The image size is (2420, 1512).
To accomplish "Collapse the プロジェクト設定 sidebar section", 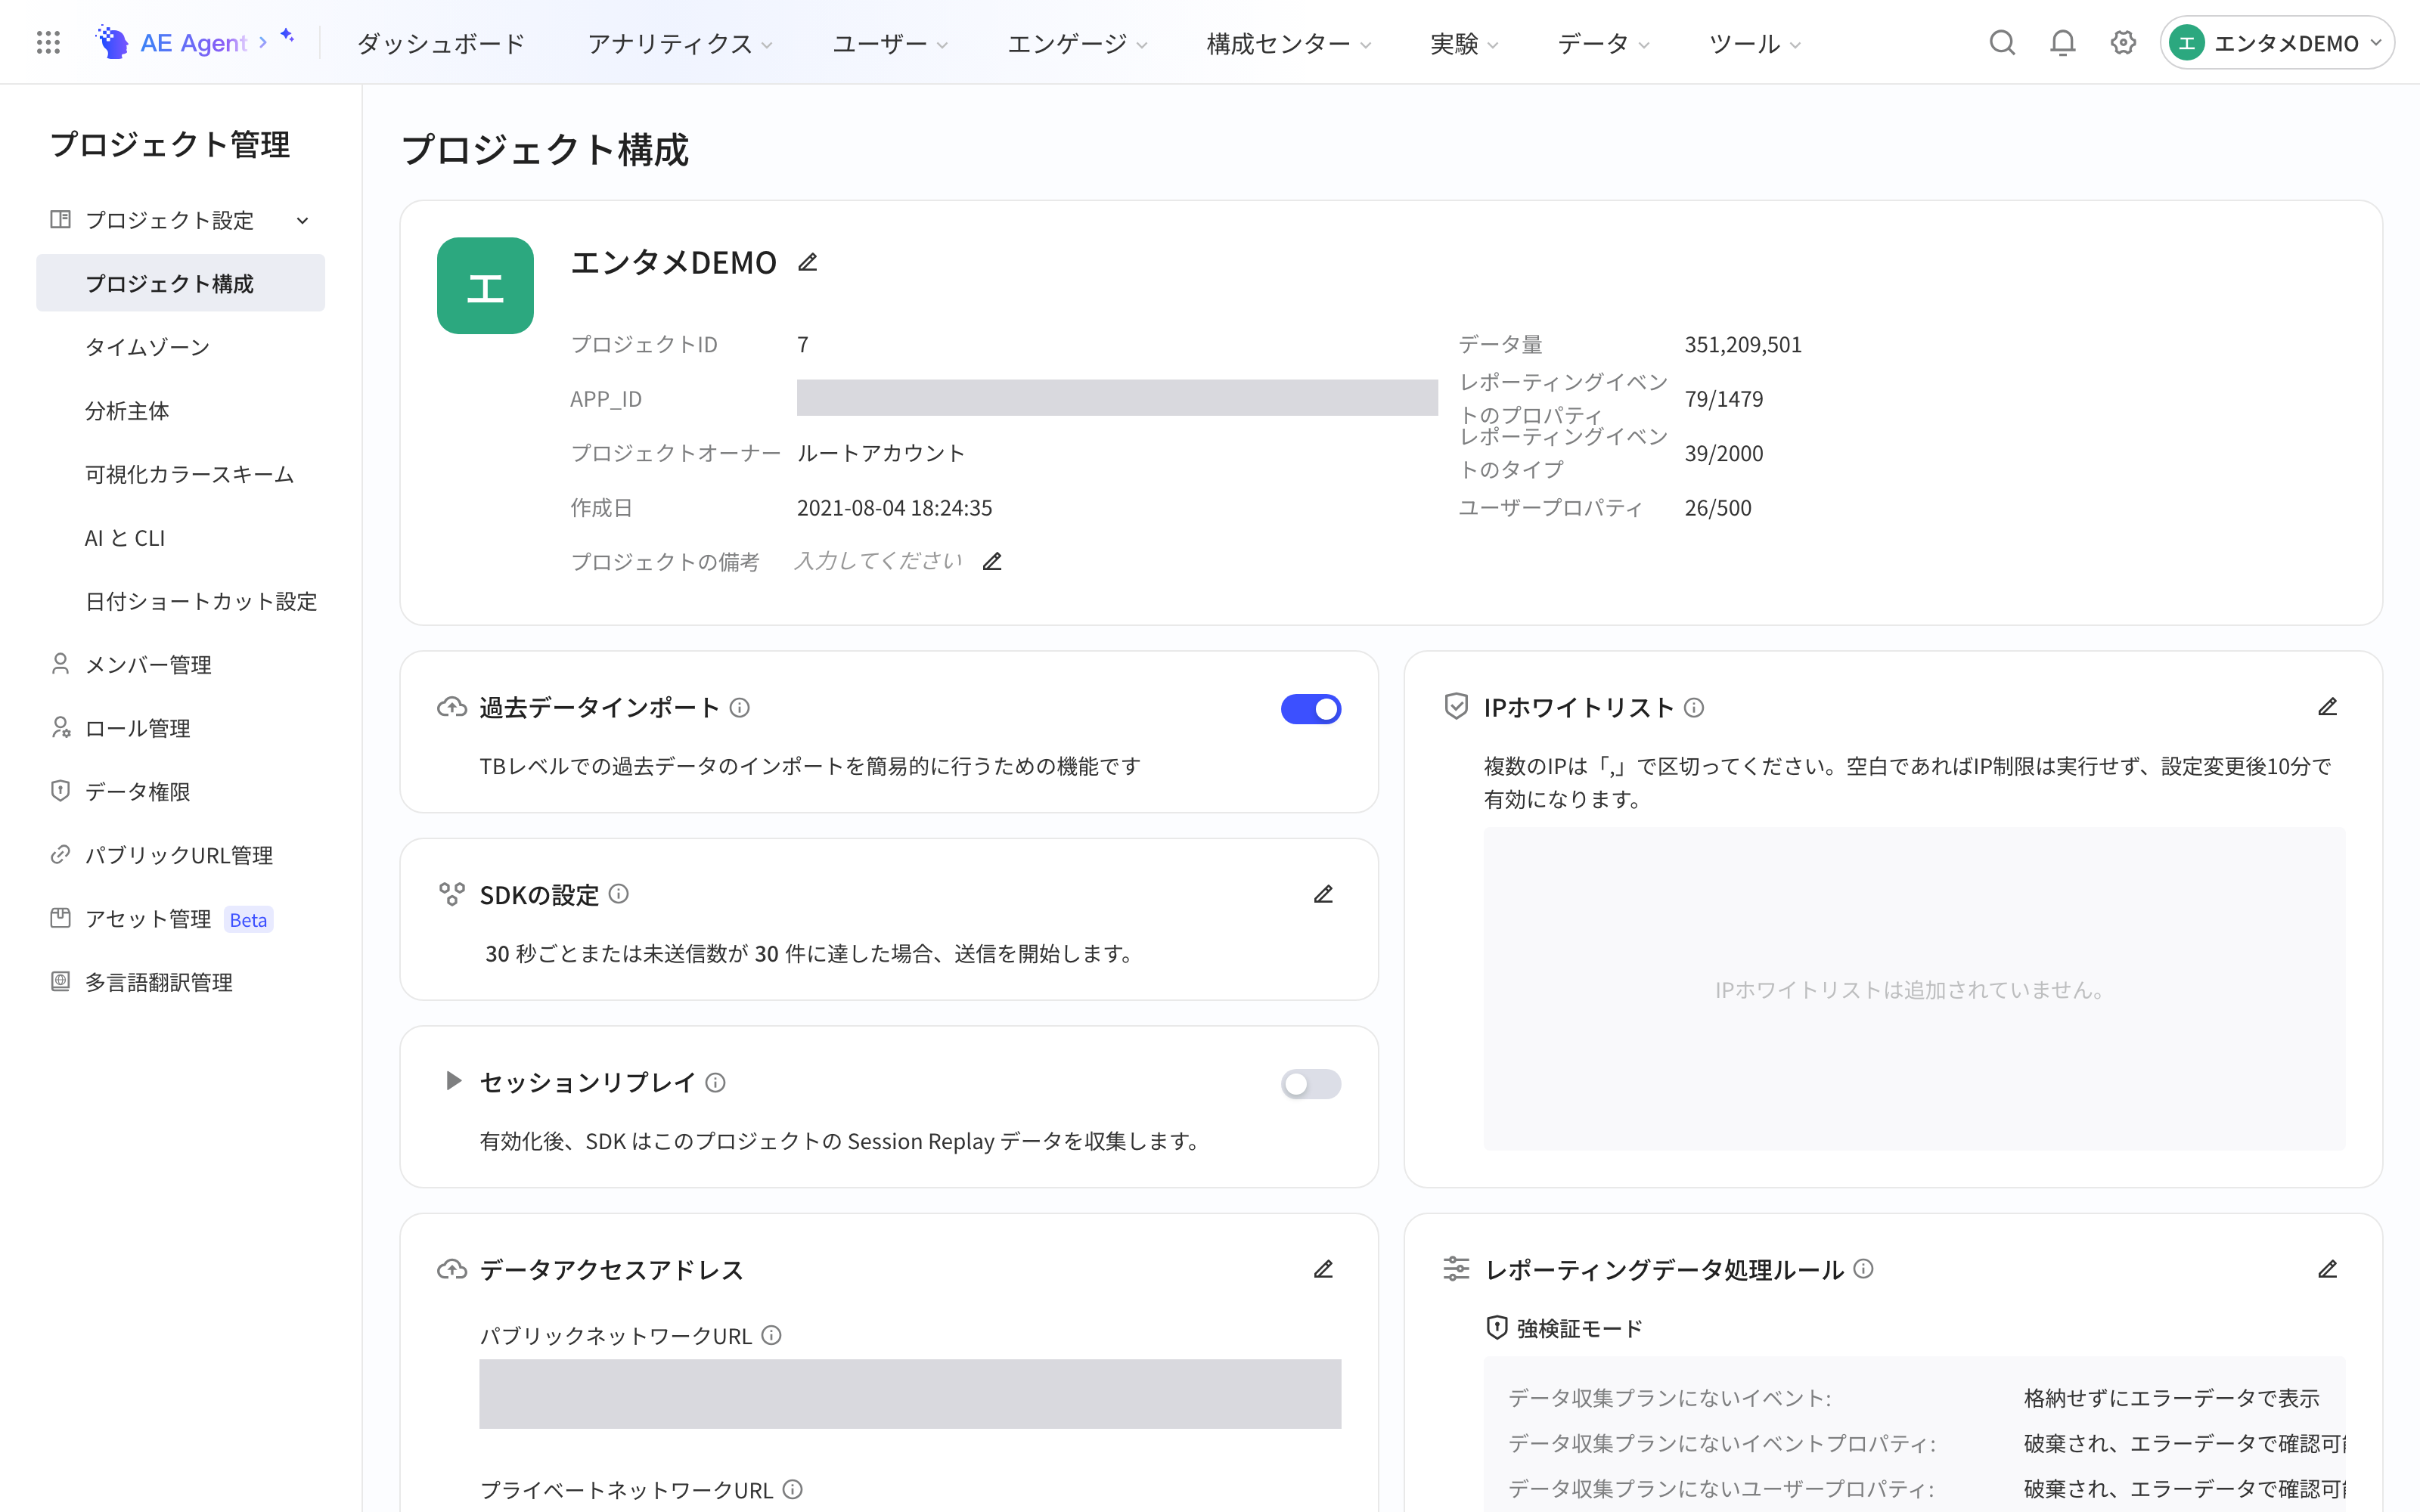I will point(180,220).
